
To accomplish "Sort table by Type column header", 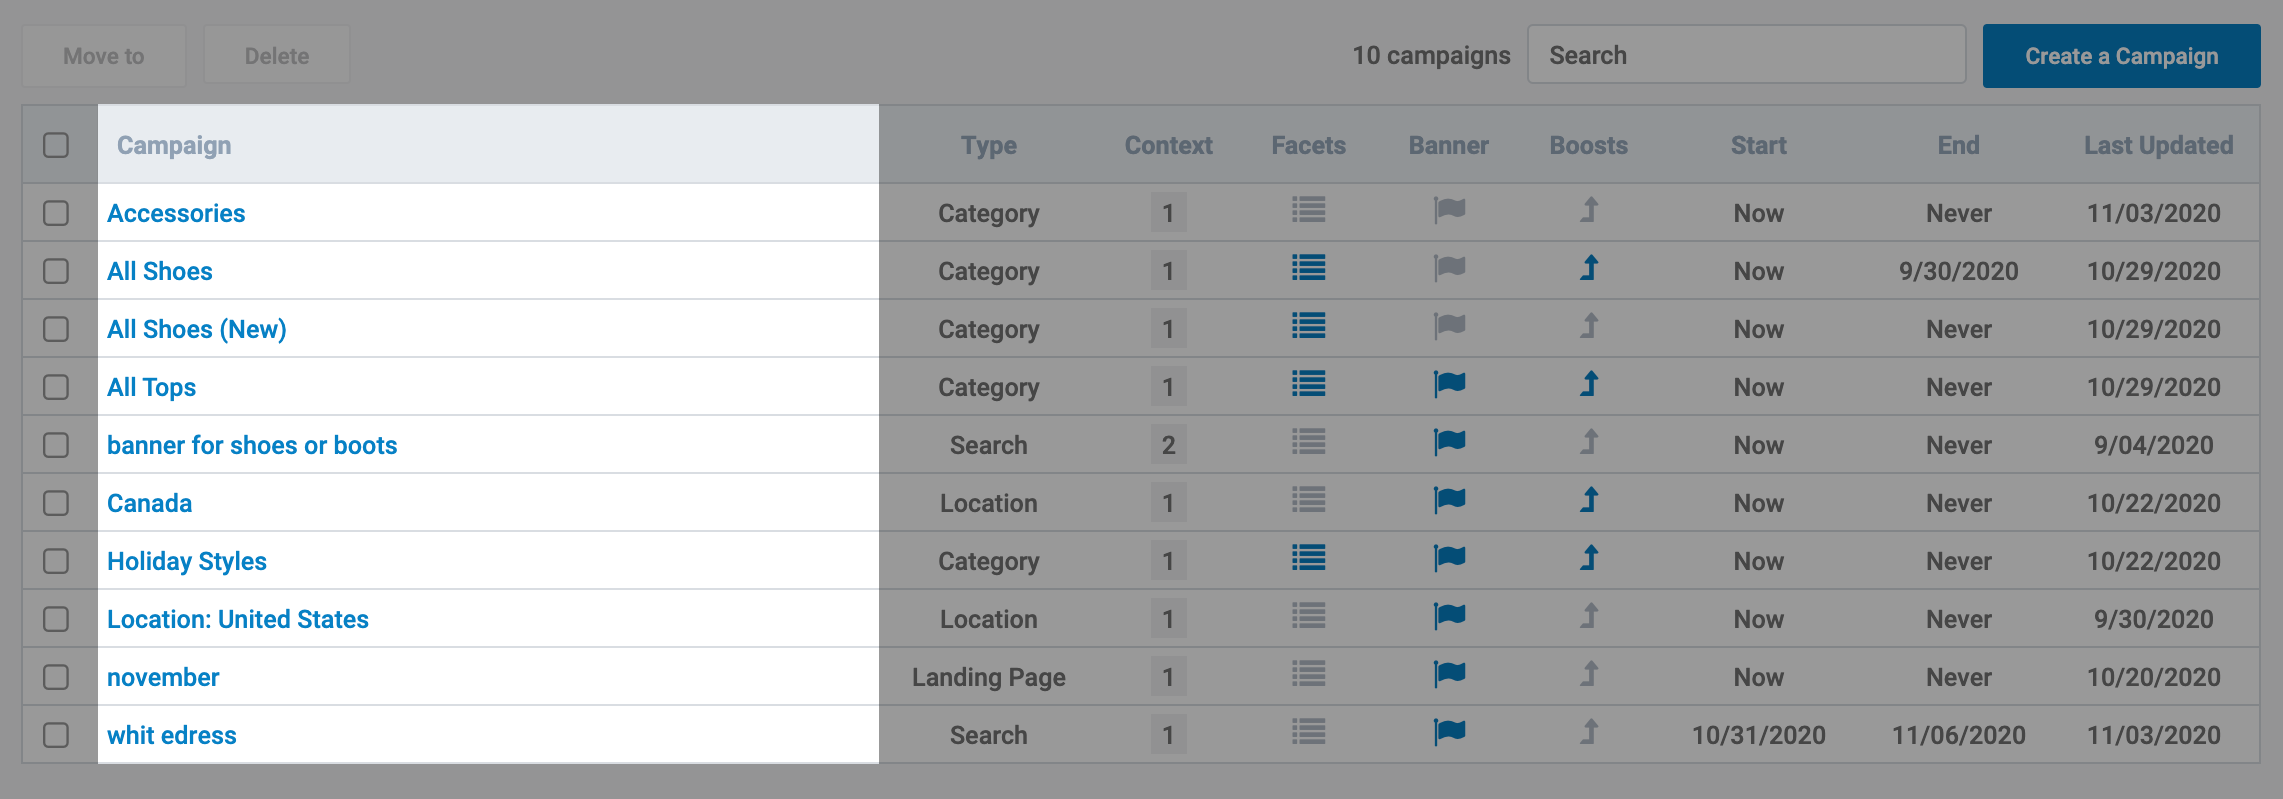I will (x=988, y=145).
